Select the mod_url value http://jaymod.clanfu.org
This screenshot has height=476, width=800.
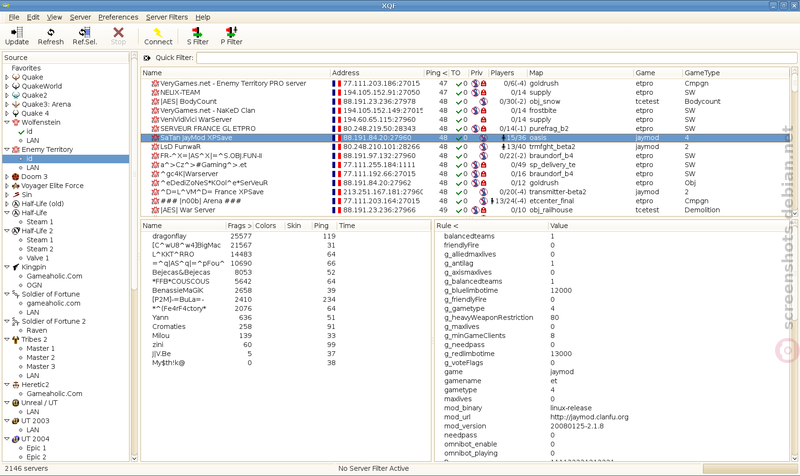589,417
